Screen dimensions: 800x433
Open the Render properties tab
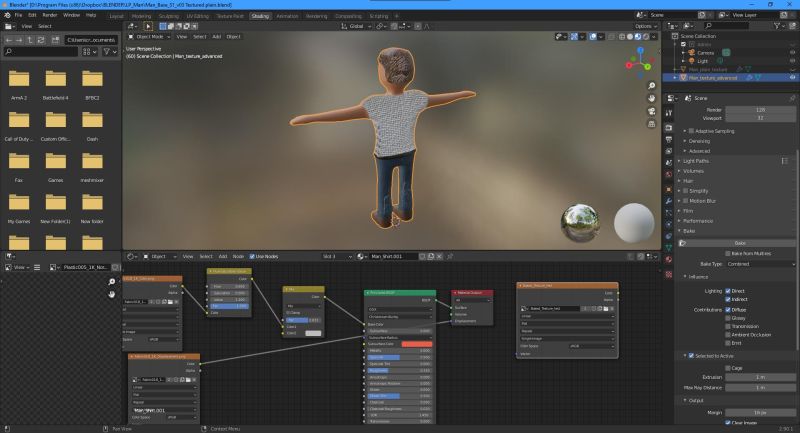click(x=669, y=128)
